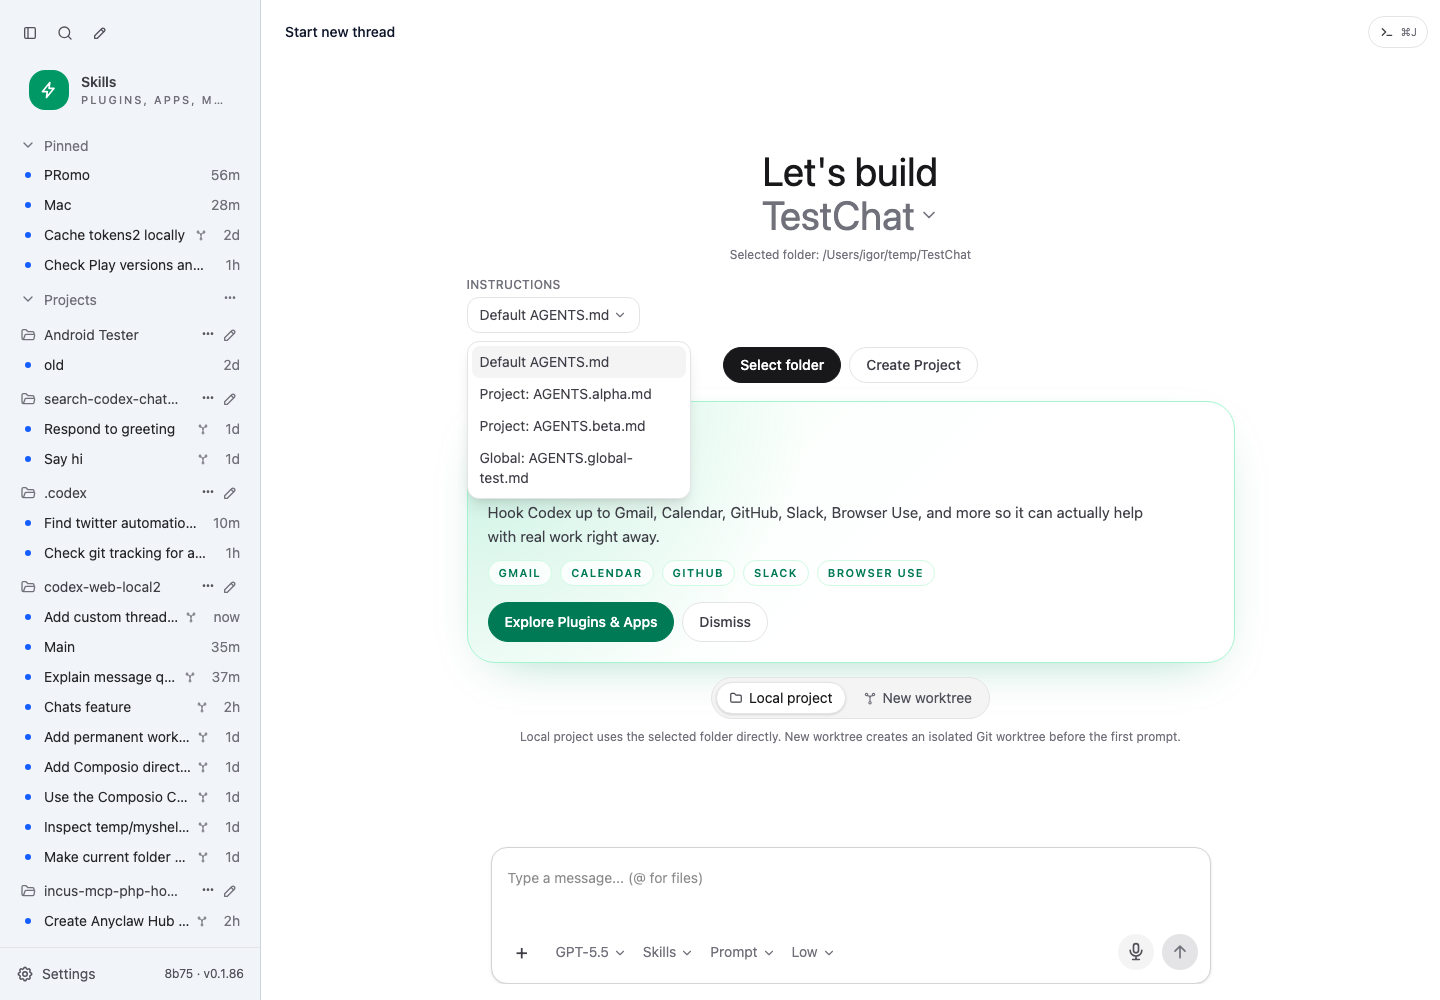The height and width of the screenshot is (1000, 1440).
Task: Click edit pencil for search-codex-chat project
Action: coord(230,399)
